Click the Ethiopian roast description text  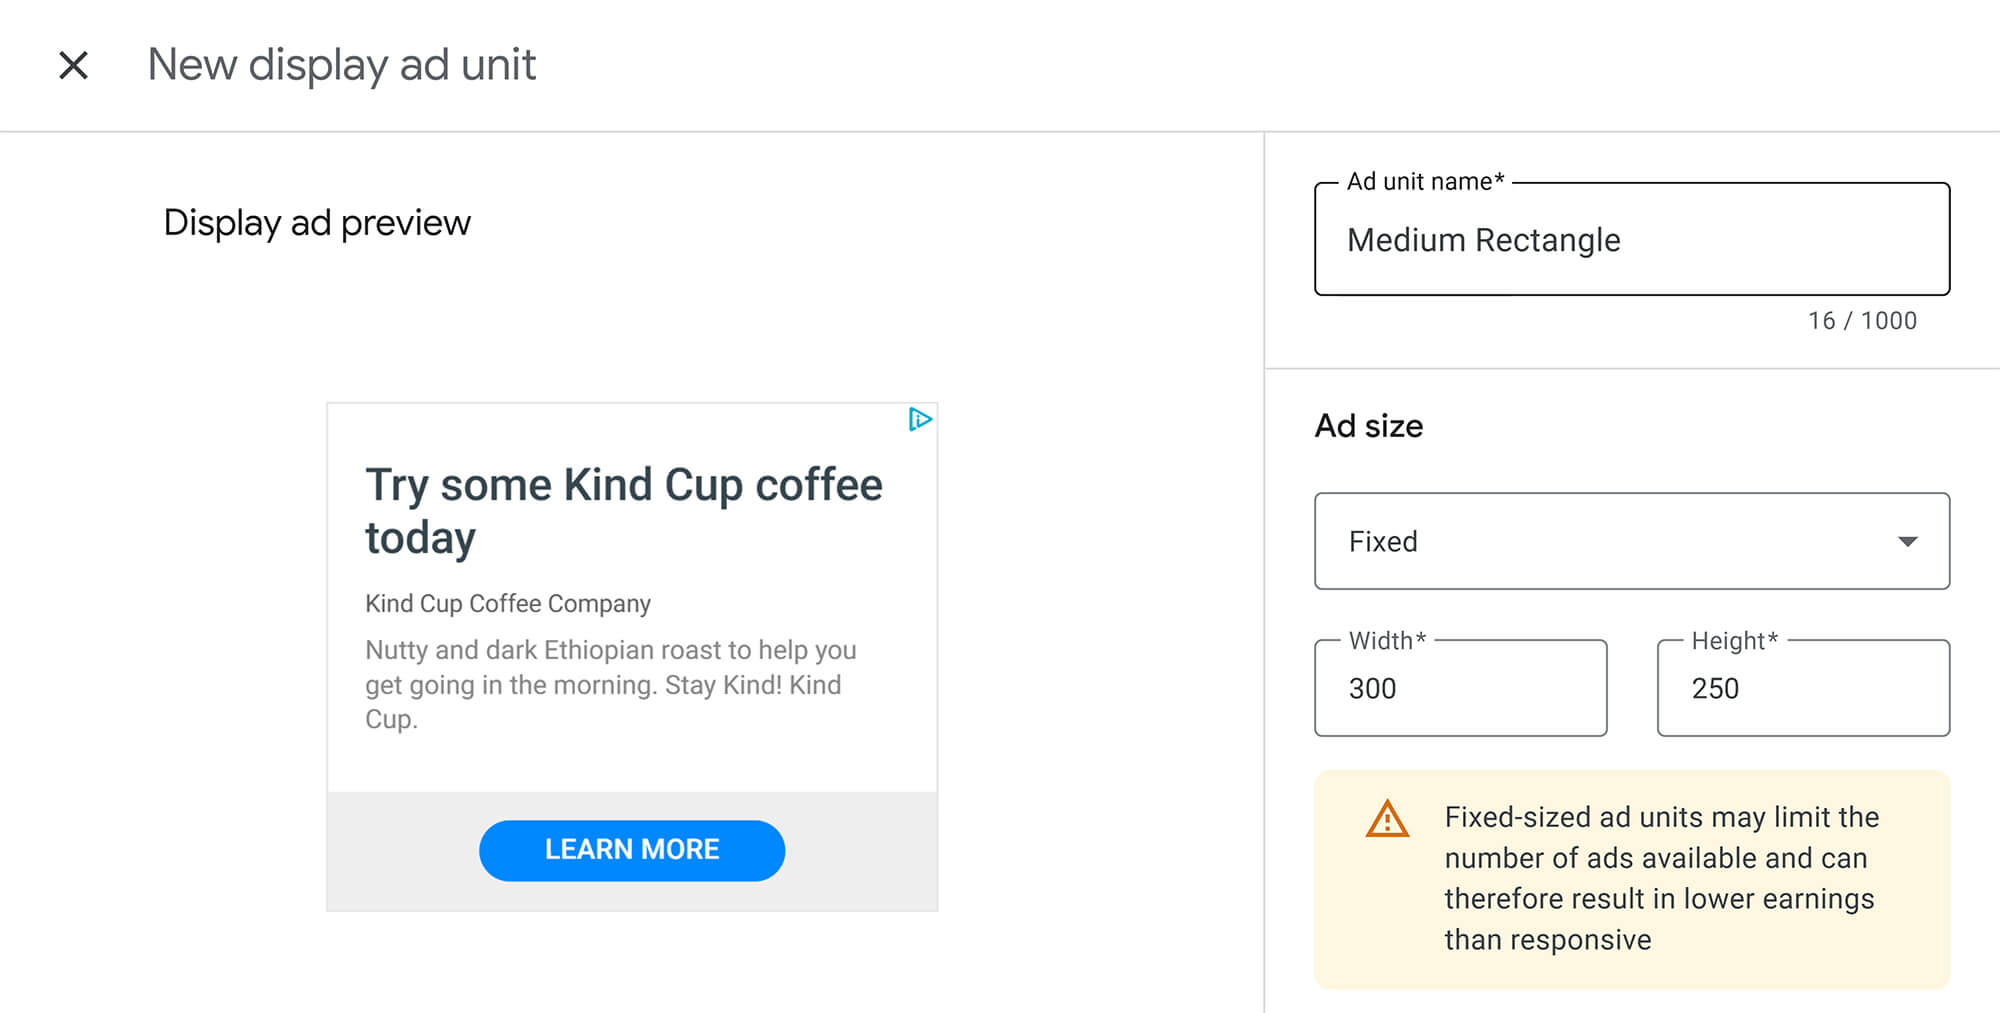[x=609, y=684]
